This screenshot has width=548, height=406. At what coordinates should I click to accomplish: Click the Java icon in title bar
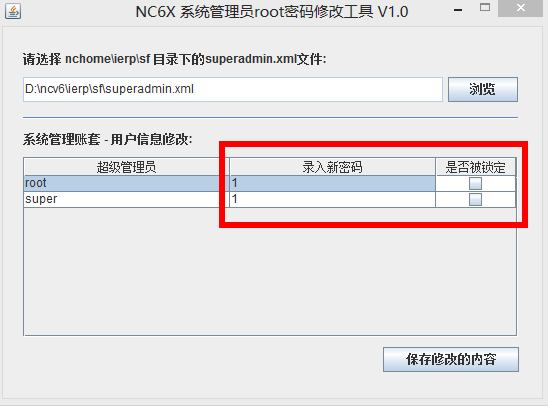click(13, 11)
